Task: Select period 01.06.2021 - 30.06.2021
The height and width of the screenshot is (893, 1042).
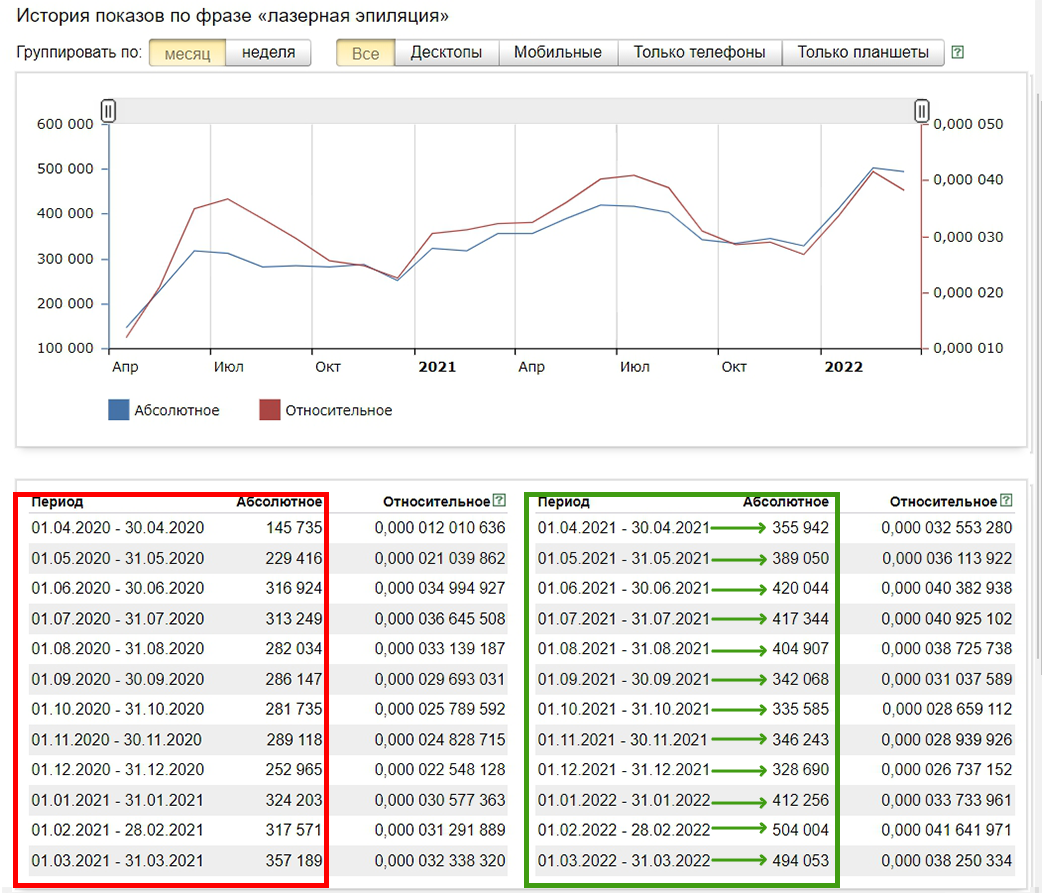Action: click(x=624, y=588)
